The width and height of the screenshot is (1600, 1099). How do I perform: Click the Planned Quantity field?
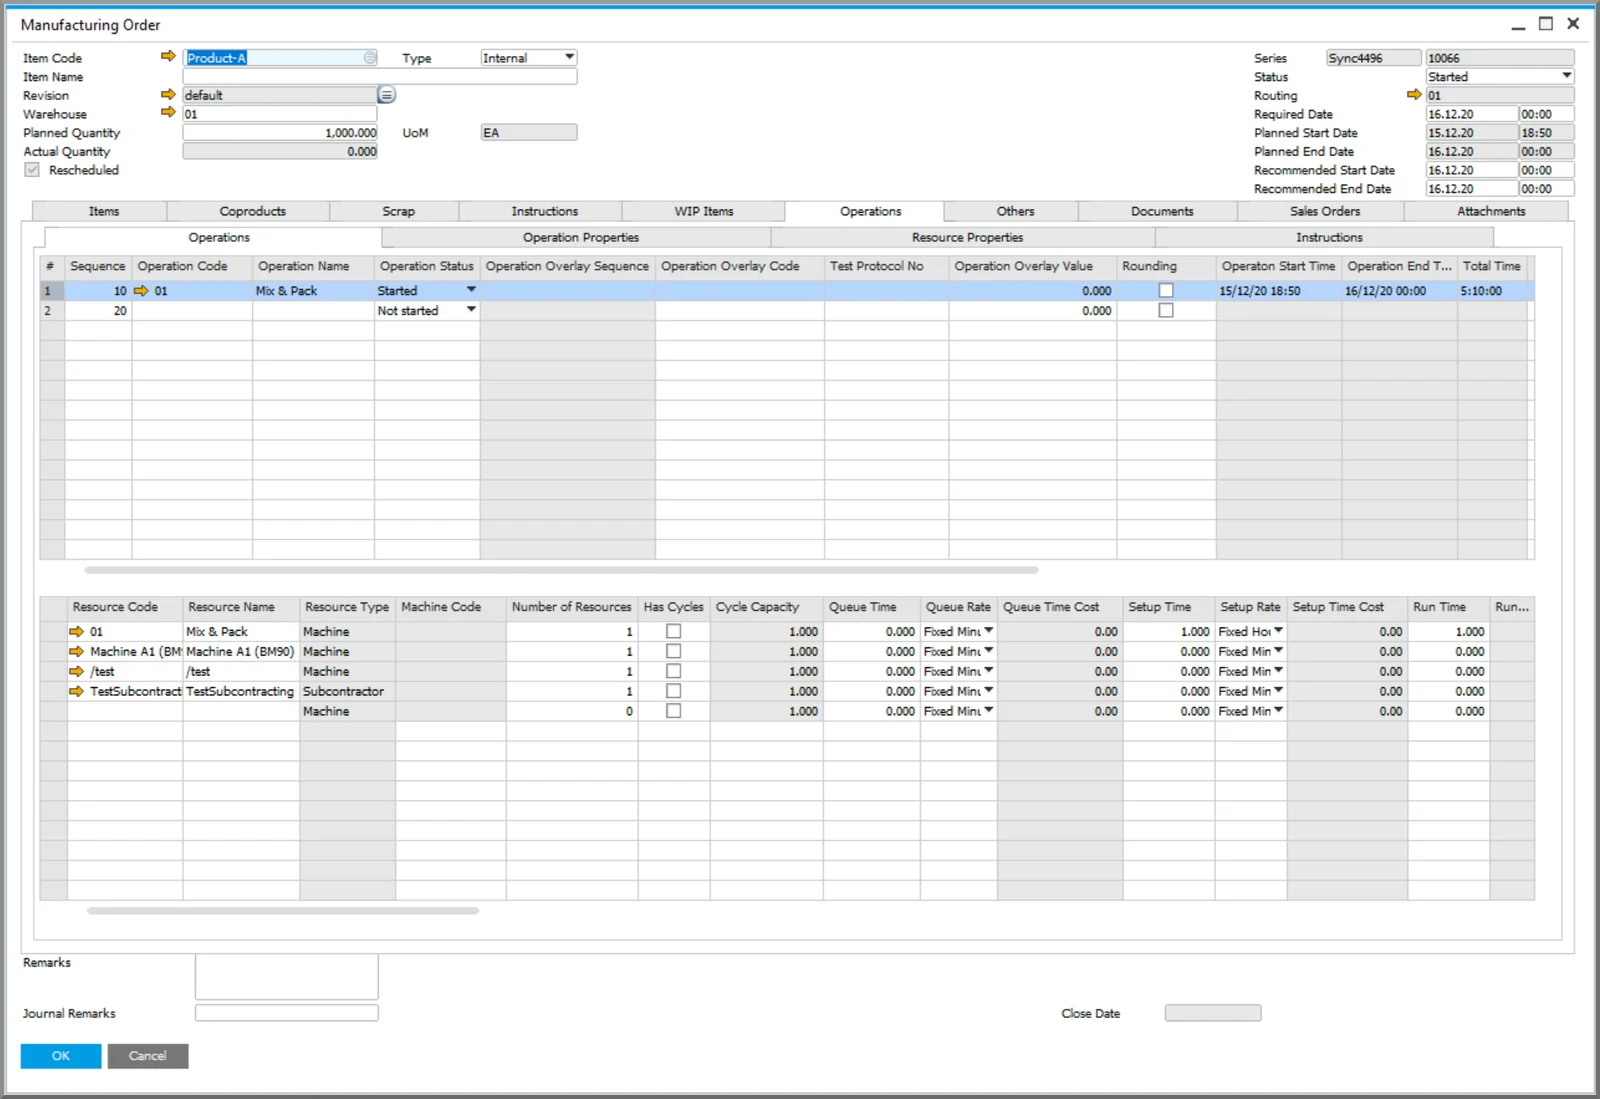click(280, 133)
